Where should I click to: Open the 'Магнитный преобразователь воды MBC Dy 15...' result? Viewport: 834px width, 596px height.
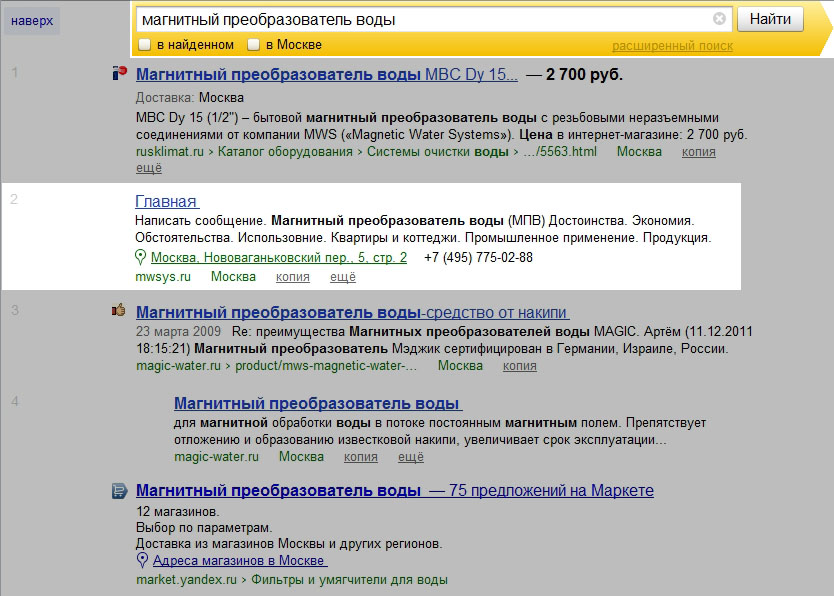click(x=327, y=74)
